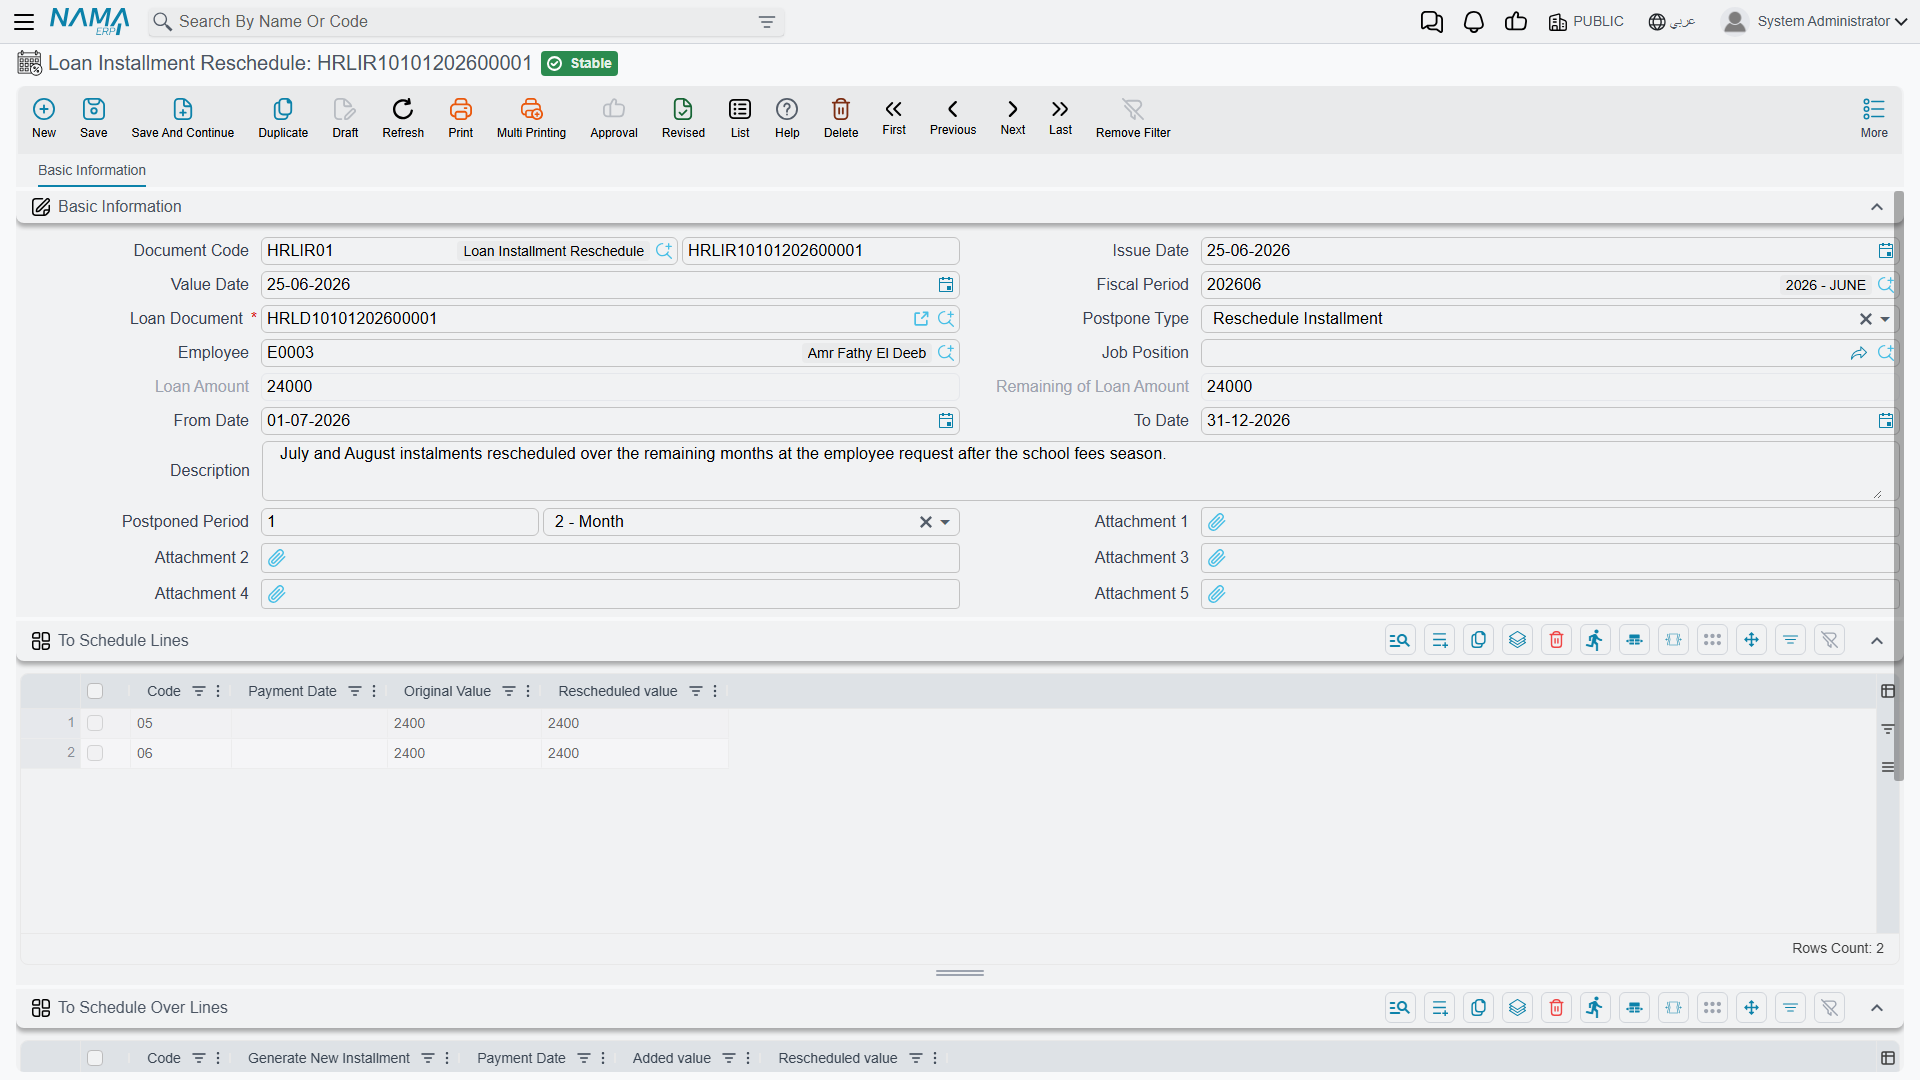The height and width of the screenshot is (1080, 1920).
Task: Click Remove Filter button
Action: (1133, 117)
